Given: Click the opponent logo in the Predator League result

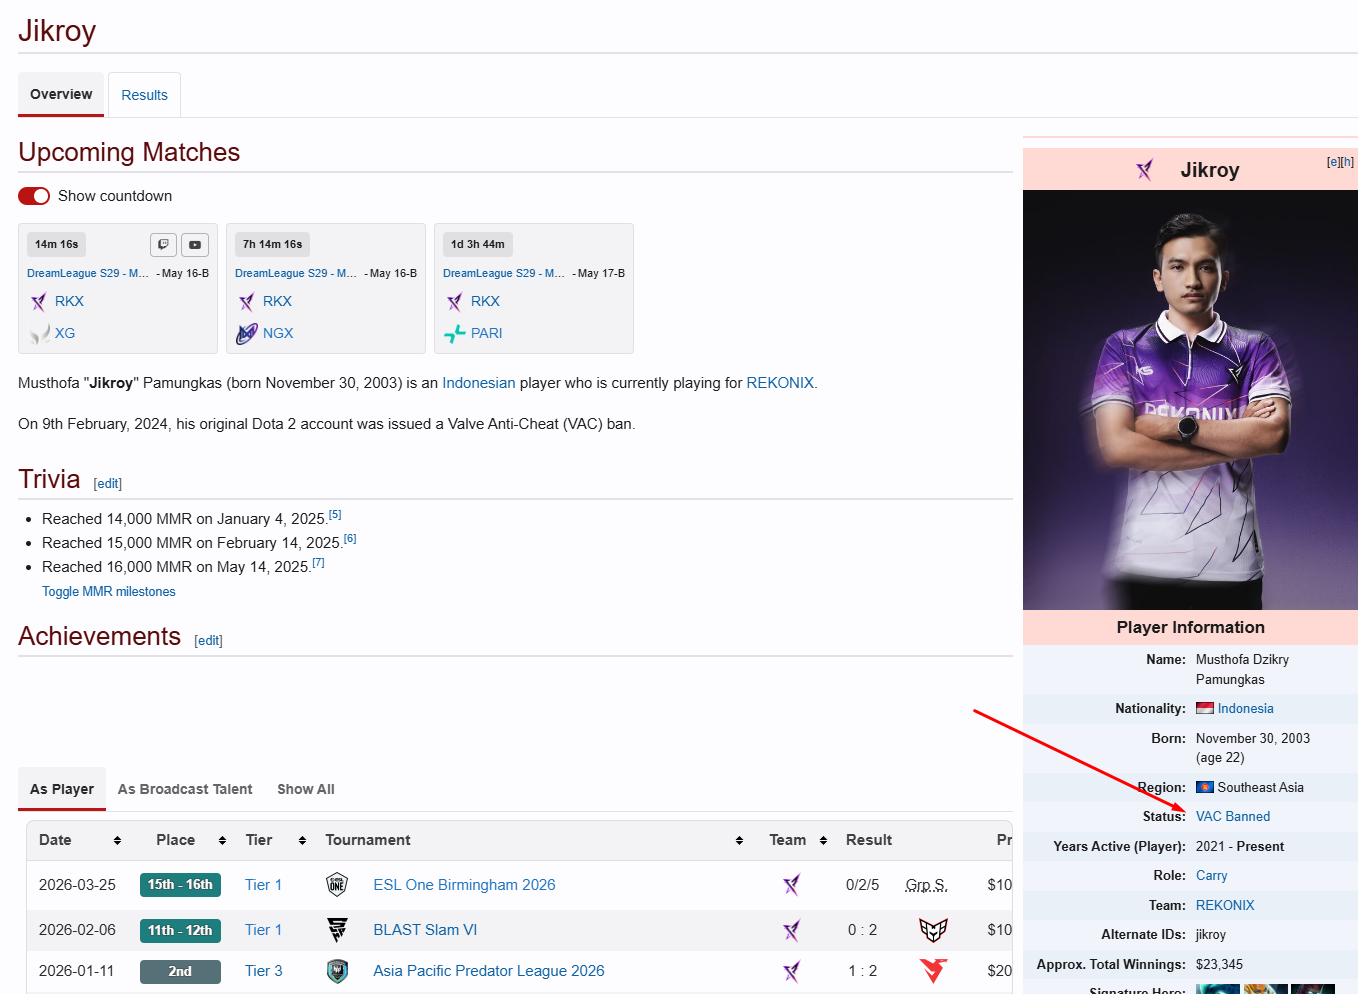Looking at the screenshot, I should click(933, 971).
